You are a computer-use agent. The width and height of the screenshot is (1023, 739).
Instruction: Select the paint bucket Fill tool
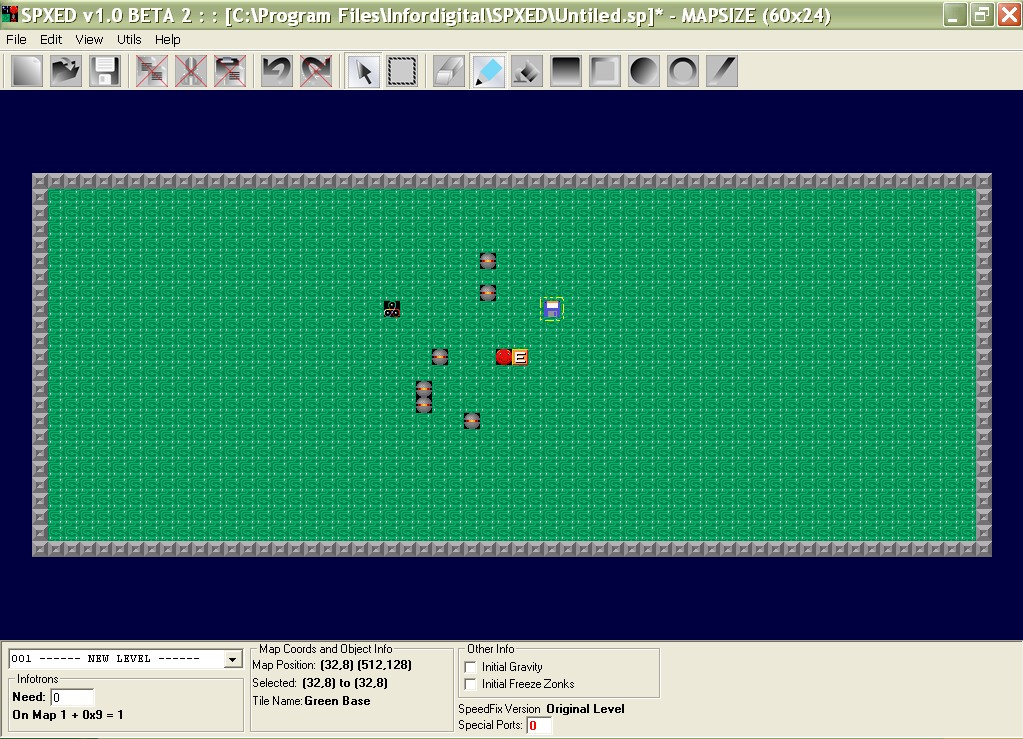pyautogui.click(x=527, y=71)
